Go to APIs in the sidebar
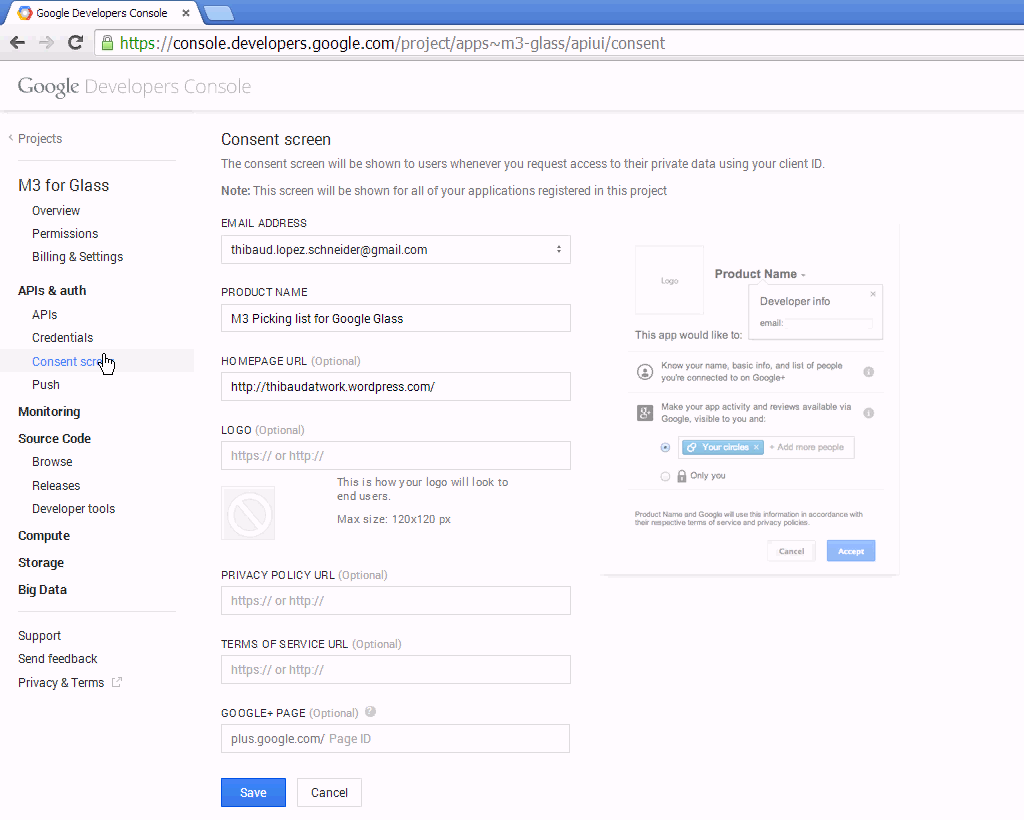The width and height of the screenshot is (1024, 820). (45, 315)
